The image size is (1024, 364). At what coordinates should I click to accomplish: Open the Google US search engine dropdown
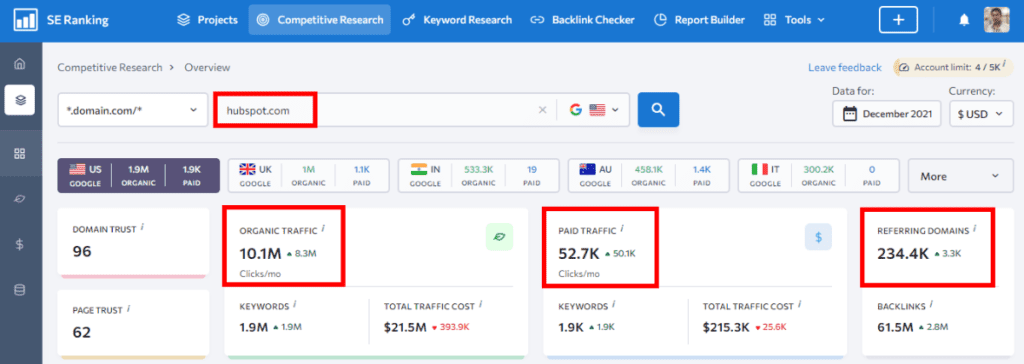(x=593, y=110)
